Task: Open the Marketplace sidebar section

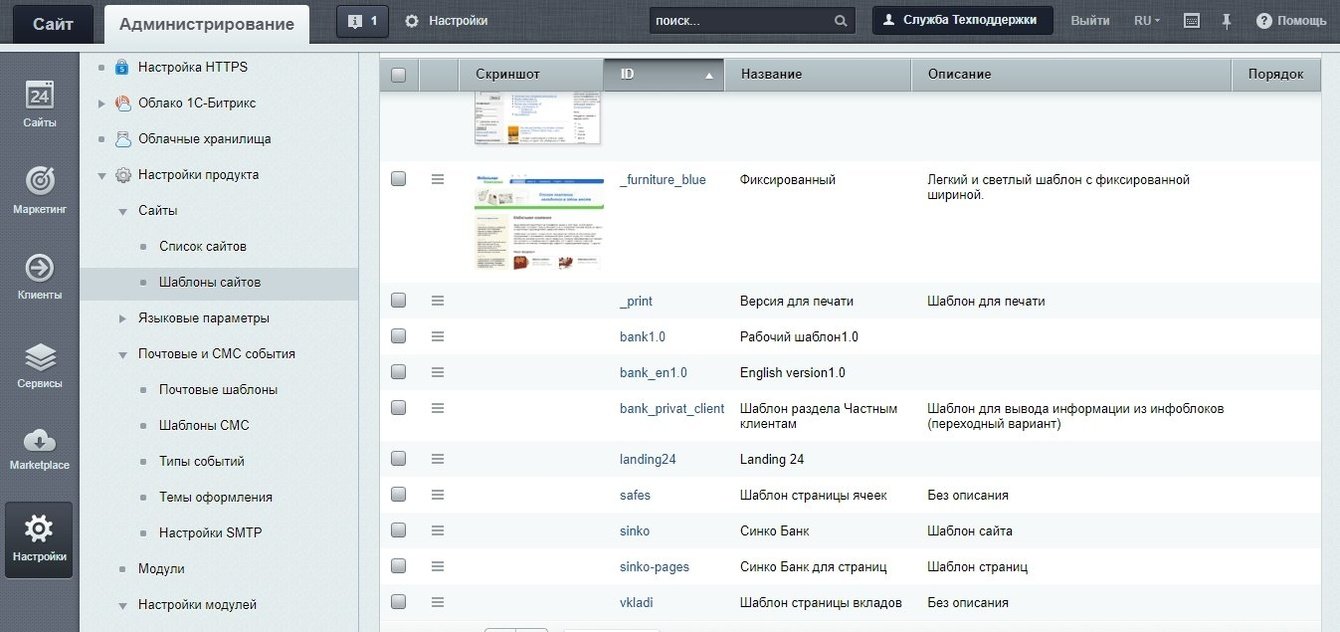Action: pyautogui.click(x=39, y=449)
